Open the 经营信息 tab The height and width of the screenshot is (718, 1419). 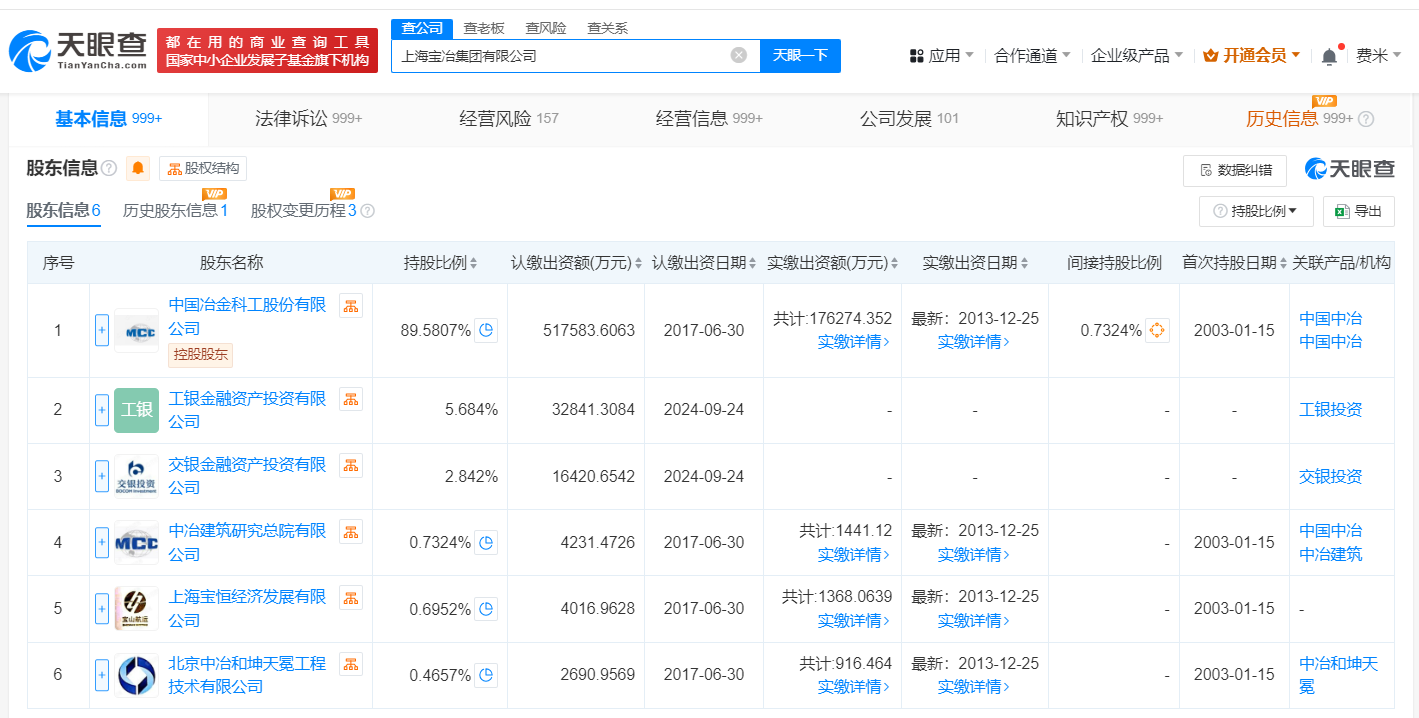[709, 119]
